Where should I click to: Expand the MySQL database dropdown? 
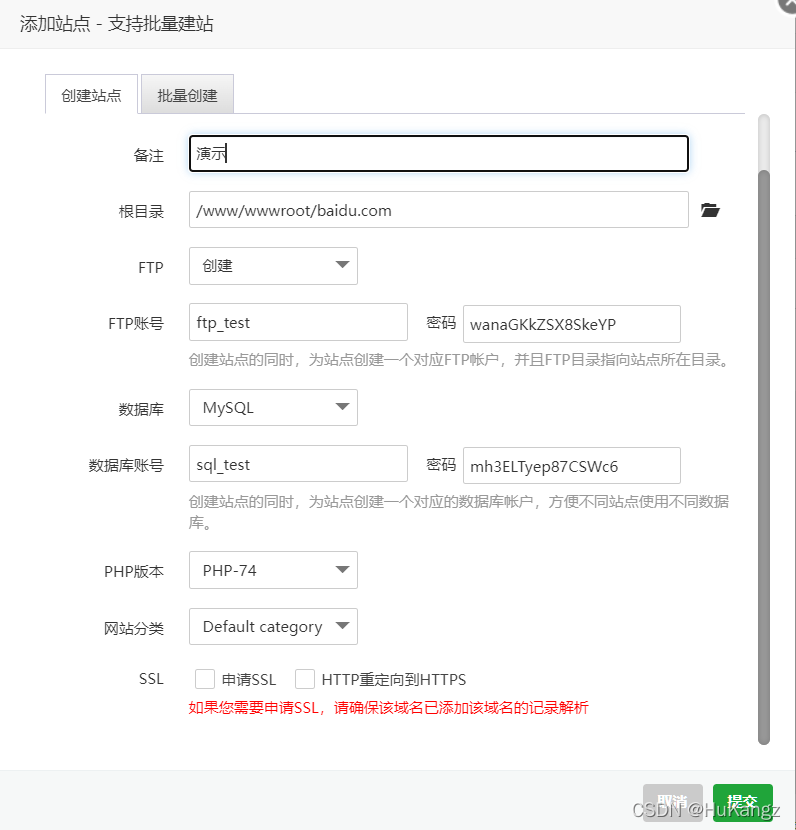[273, 408]
